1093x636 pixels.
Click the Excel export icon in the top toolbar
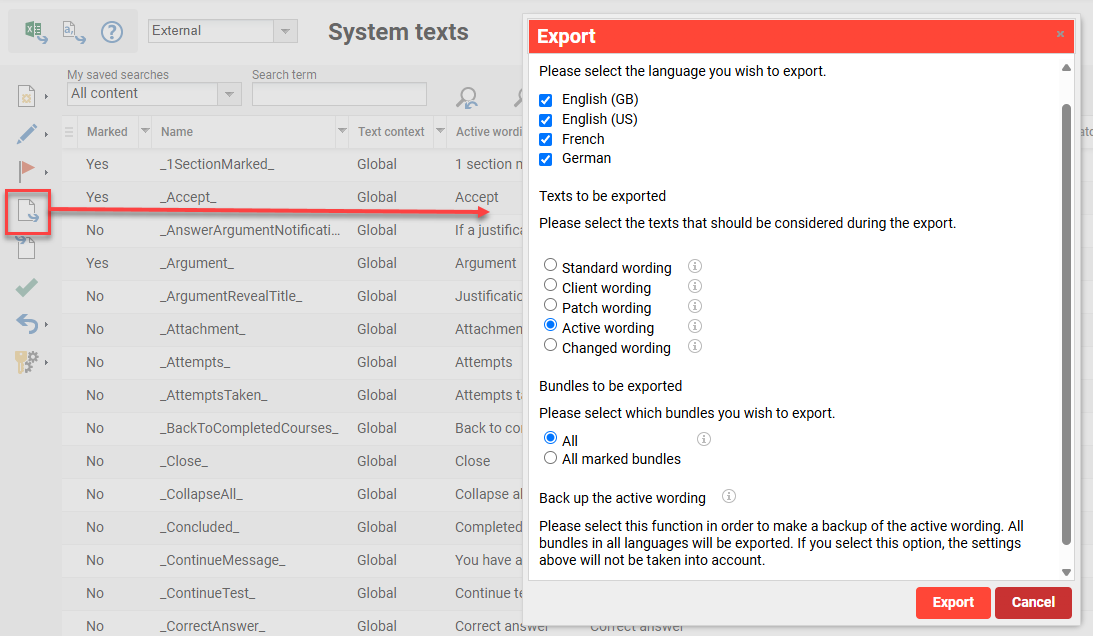coord(33,31)
